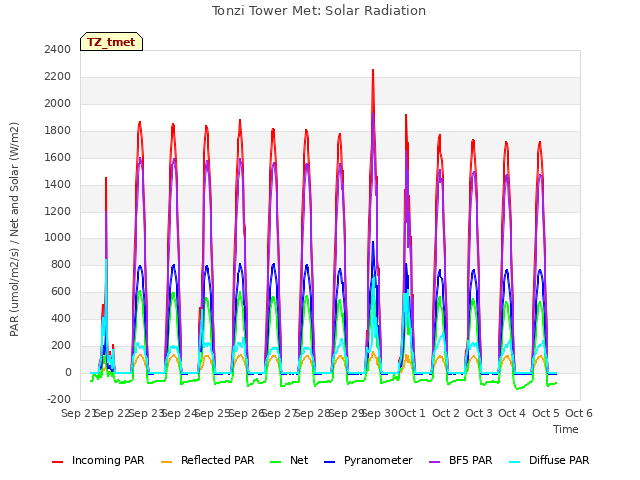640x480 pixels.
Task: Click the red Incoming PAR legend swatch
Action: pos(58,462)
